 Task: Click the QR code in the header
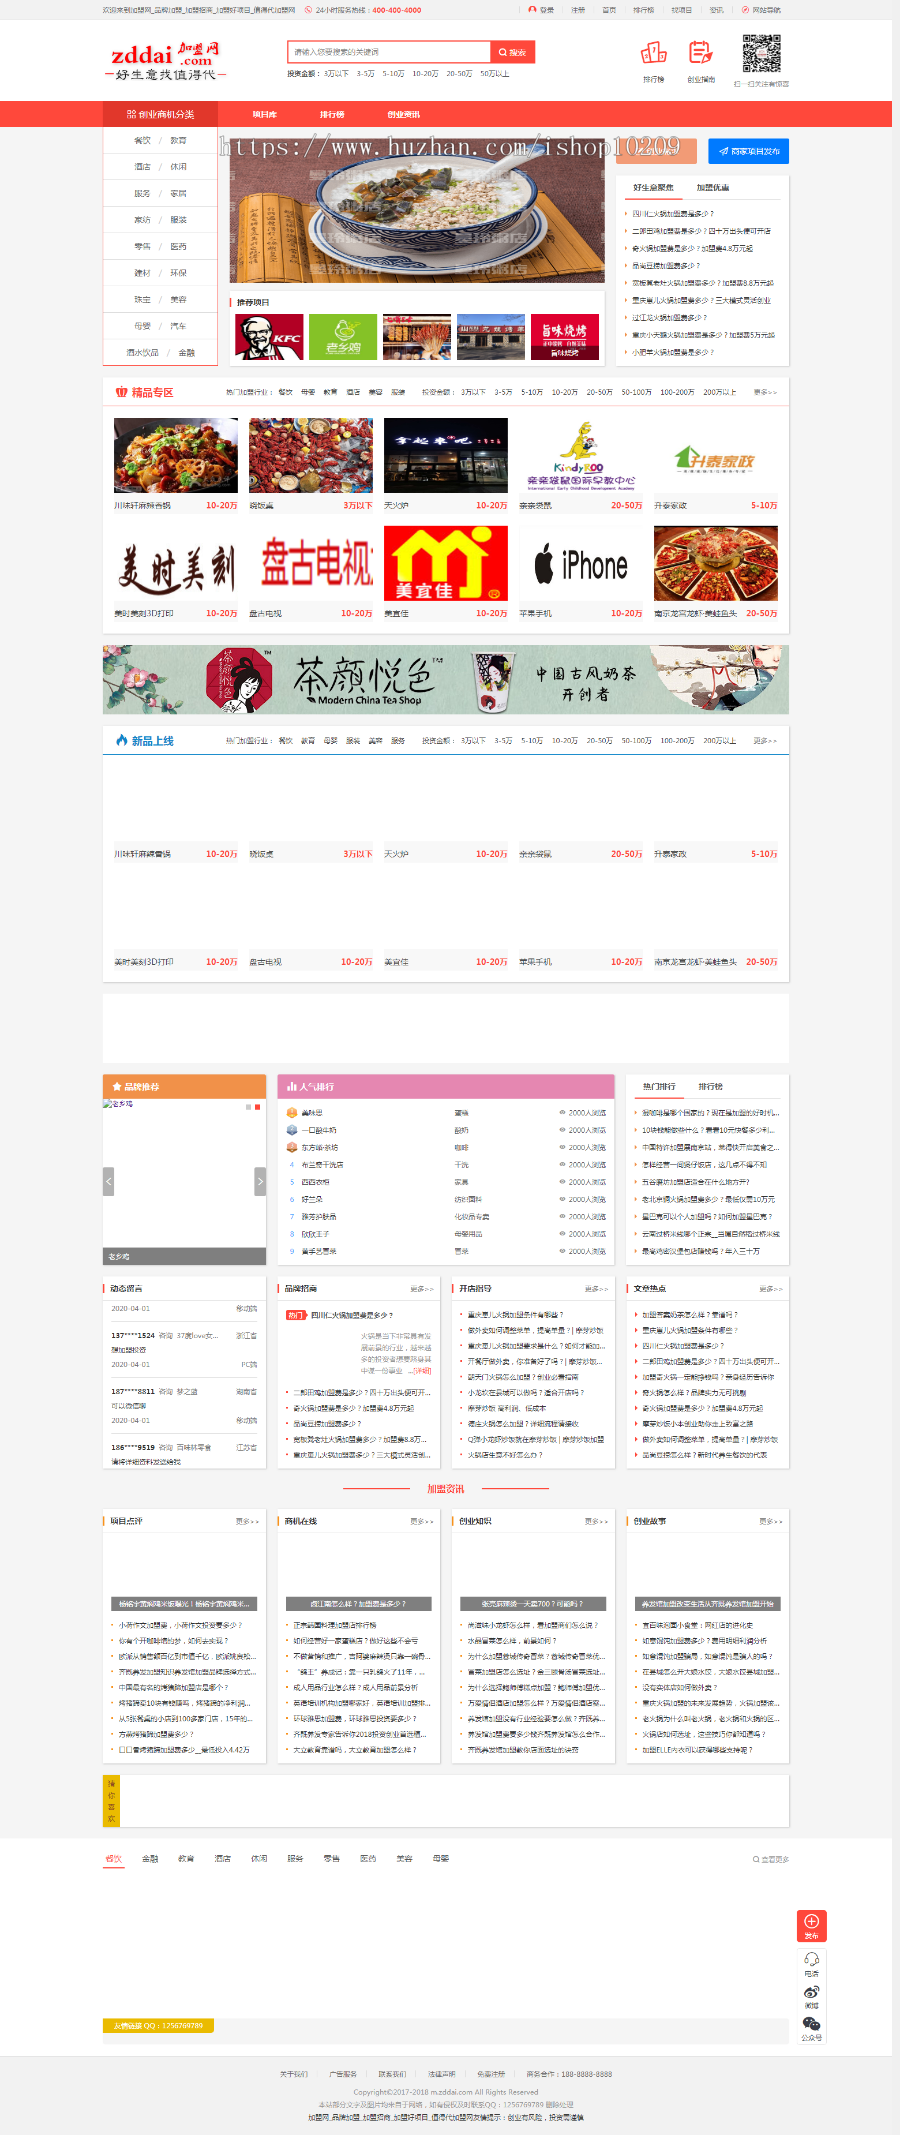point(761,54)
